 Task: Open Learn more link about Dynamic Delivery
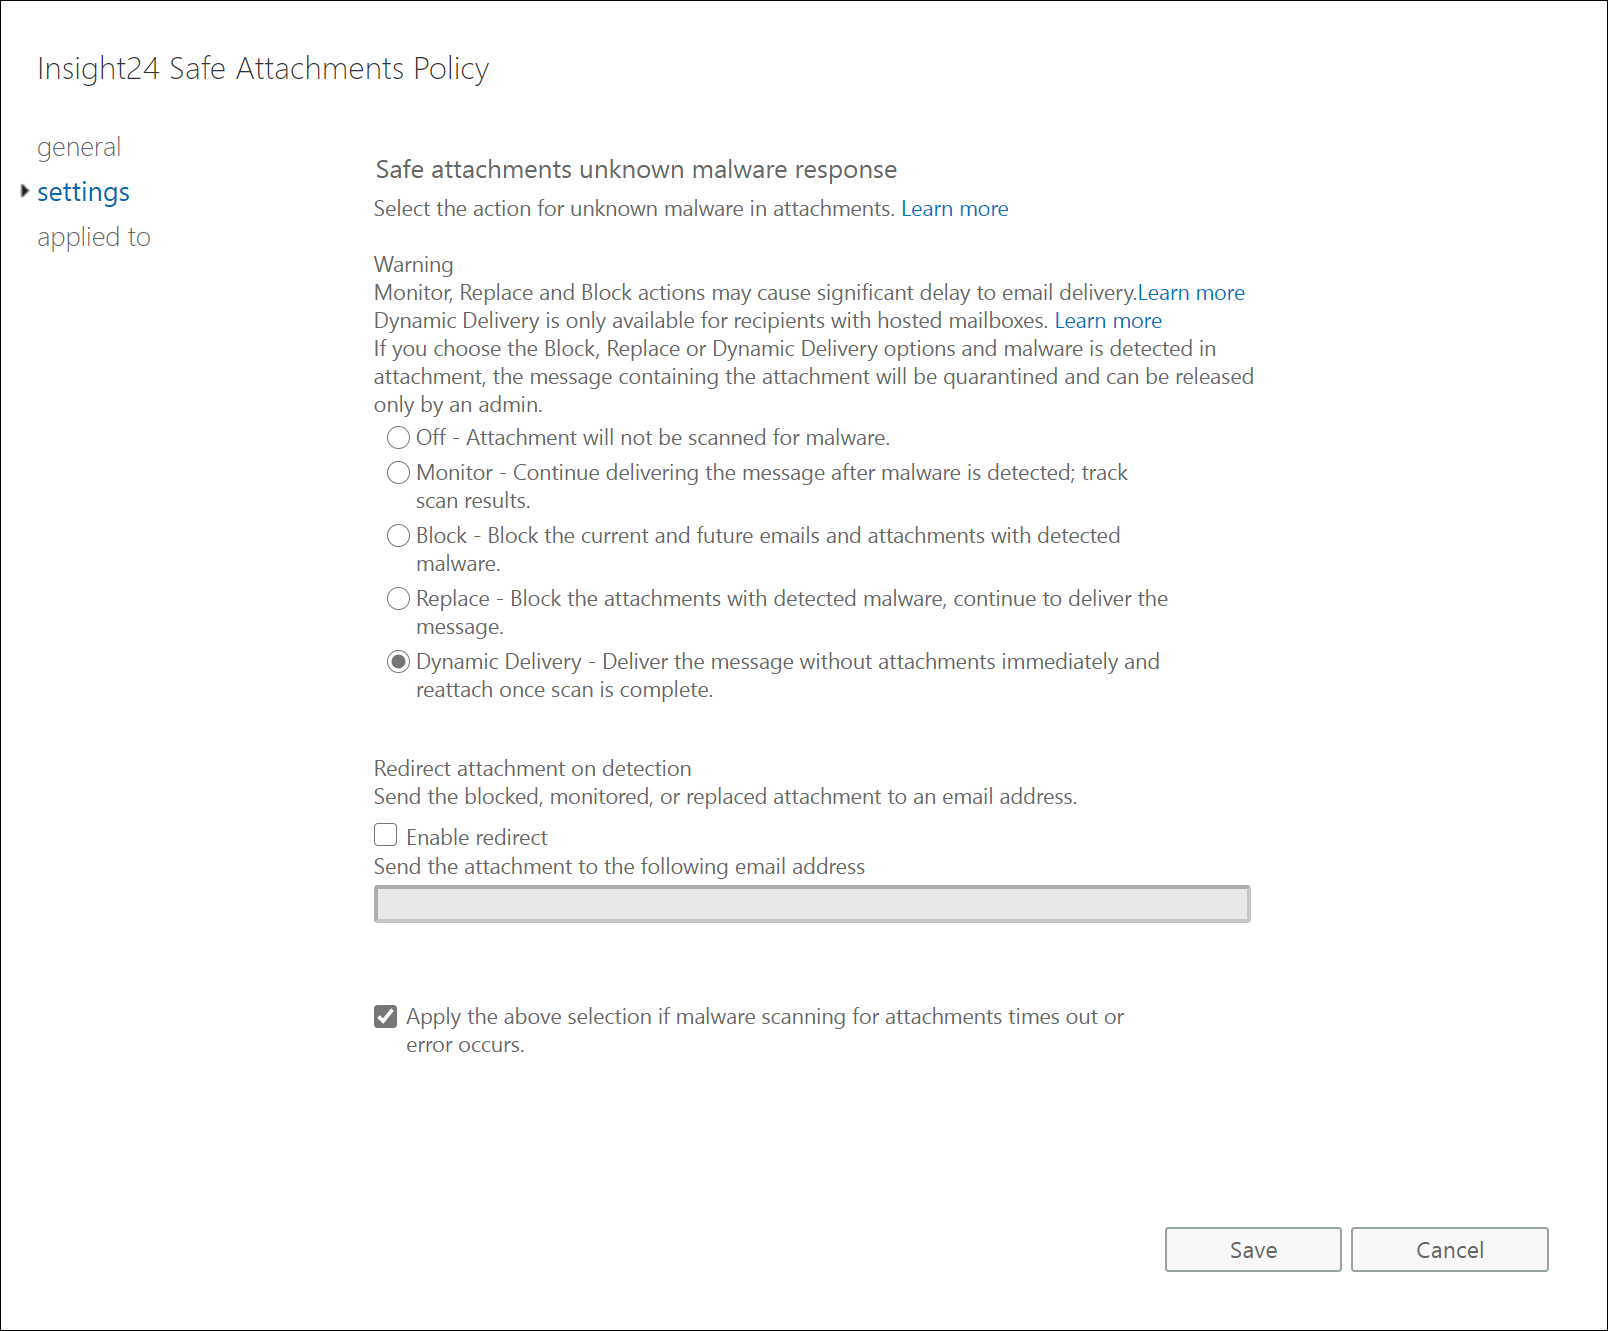[x=1108, y=321]
